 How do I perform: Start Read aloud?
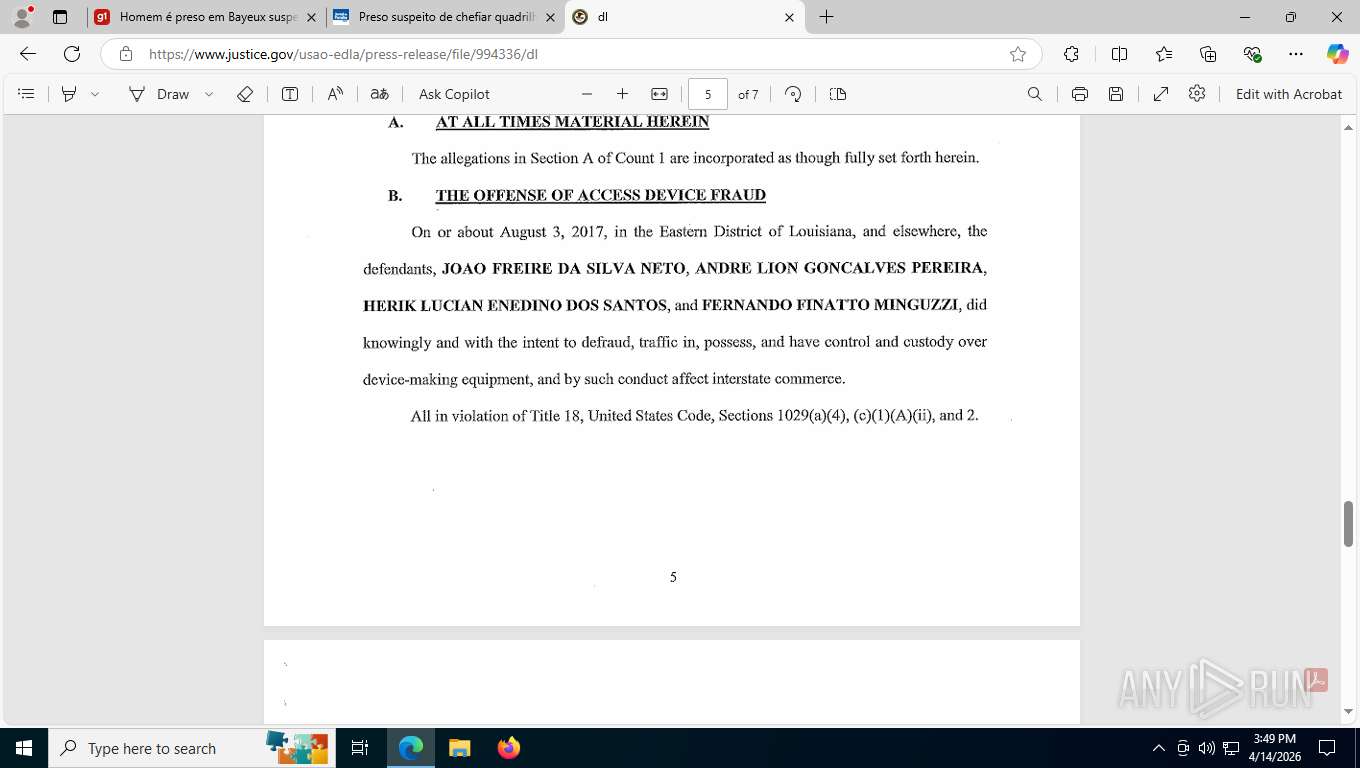click(335, 94)
